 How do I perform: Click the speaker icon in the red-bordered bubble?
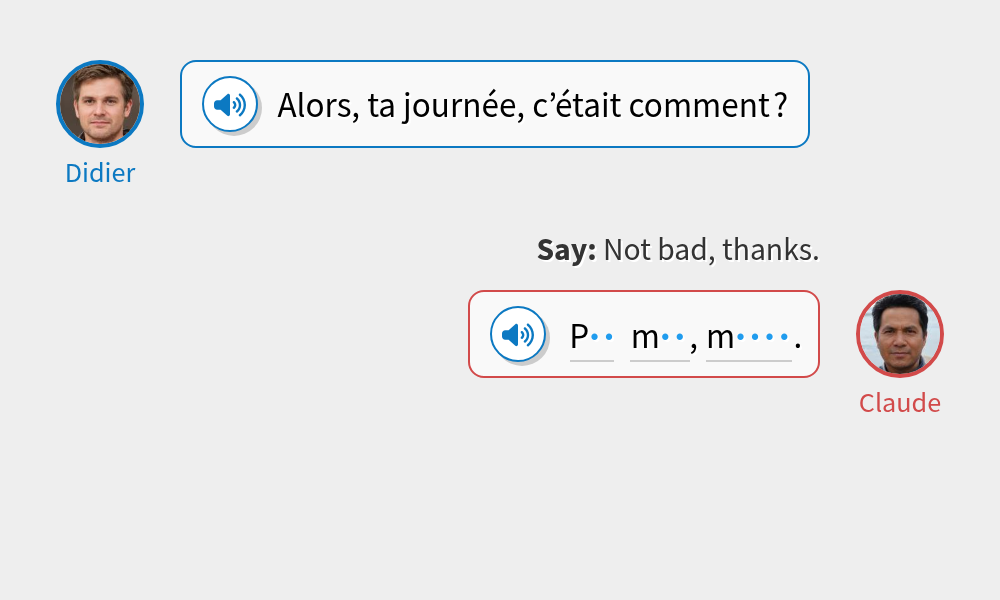[516, 334]
